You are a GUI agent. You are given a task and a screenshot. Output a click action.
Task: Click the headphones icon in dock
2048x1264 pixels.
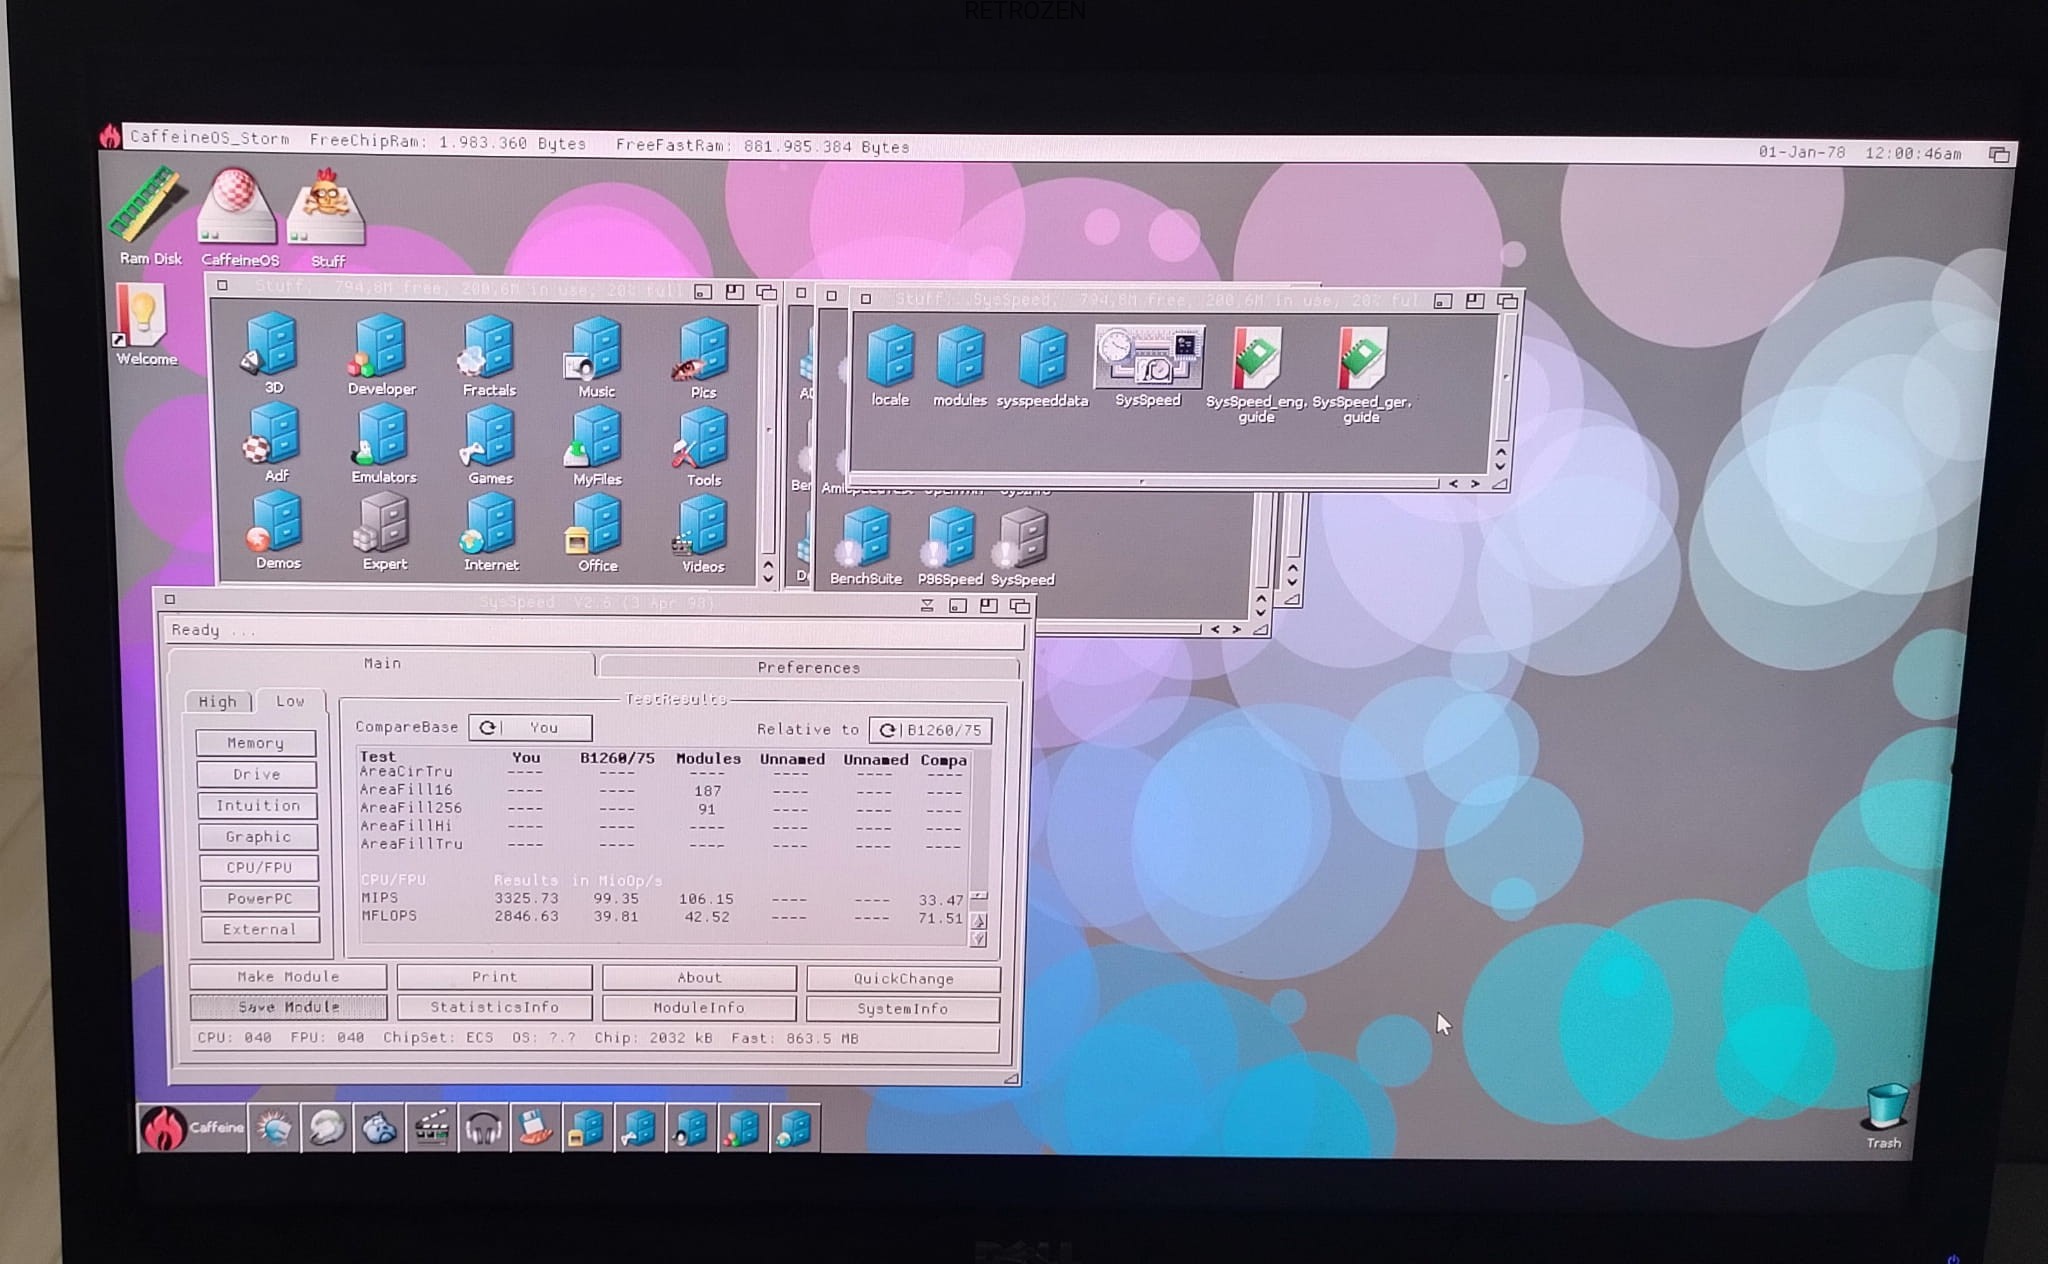[x=483, y=1129]
